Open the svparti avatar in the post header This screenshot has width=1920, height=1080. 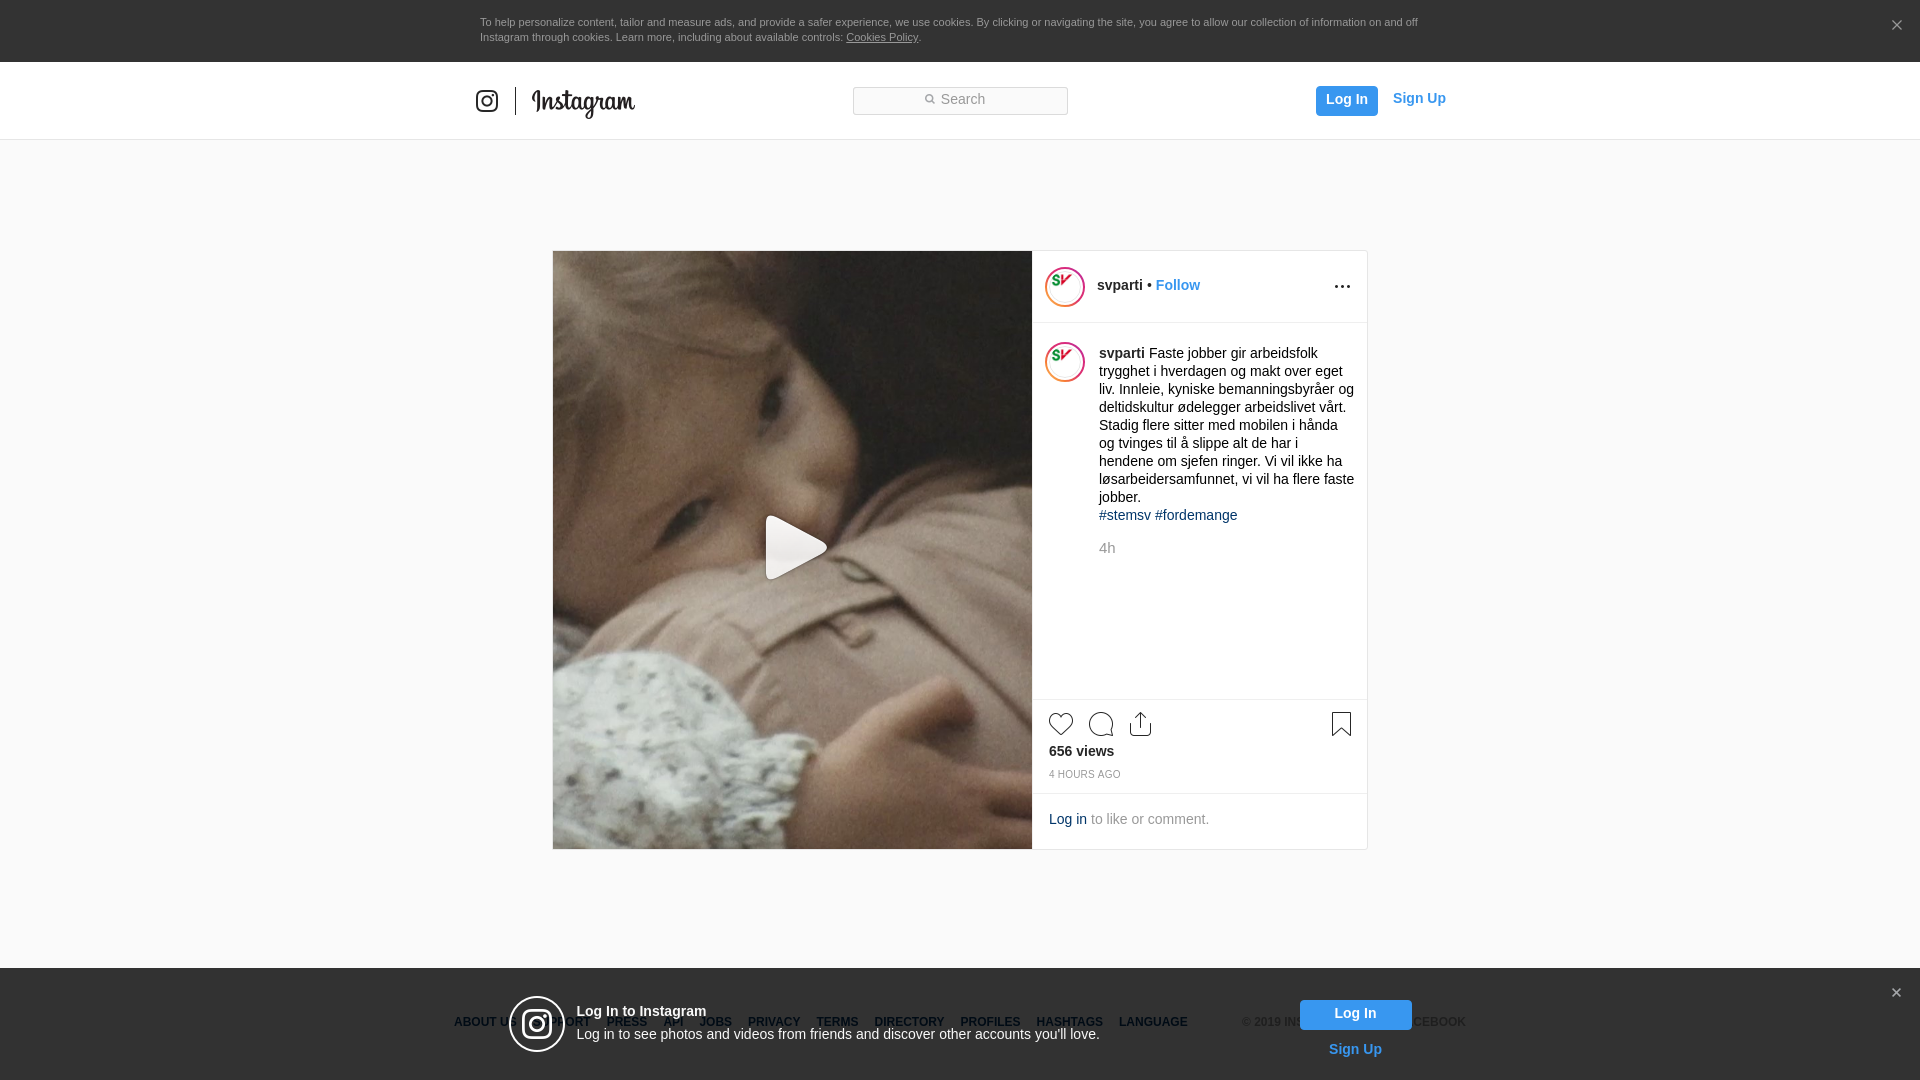pos(1065,287)
